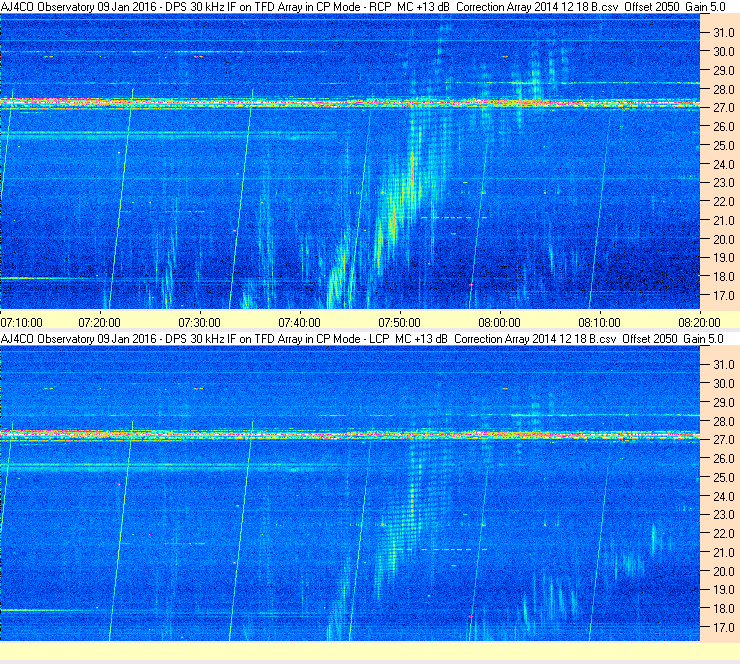Click the bright 27.3 MHz band in LCP spectrogram
Screen dimensions: 740x664
click(x=350, y=435)
